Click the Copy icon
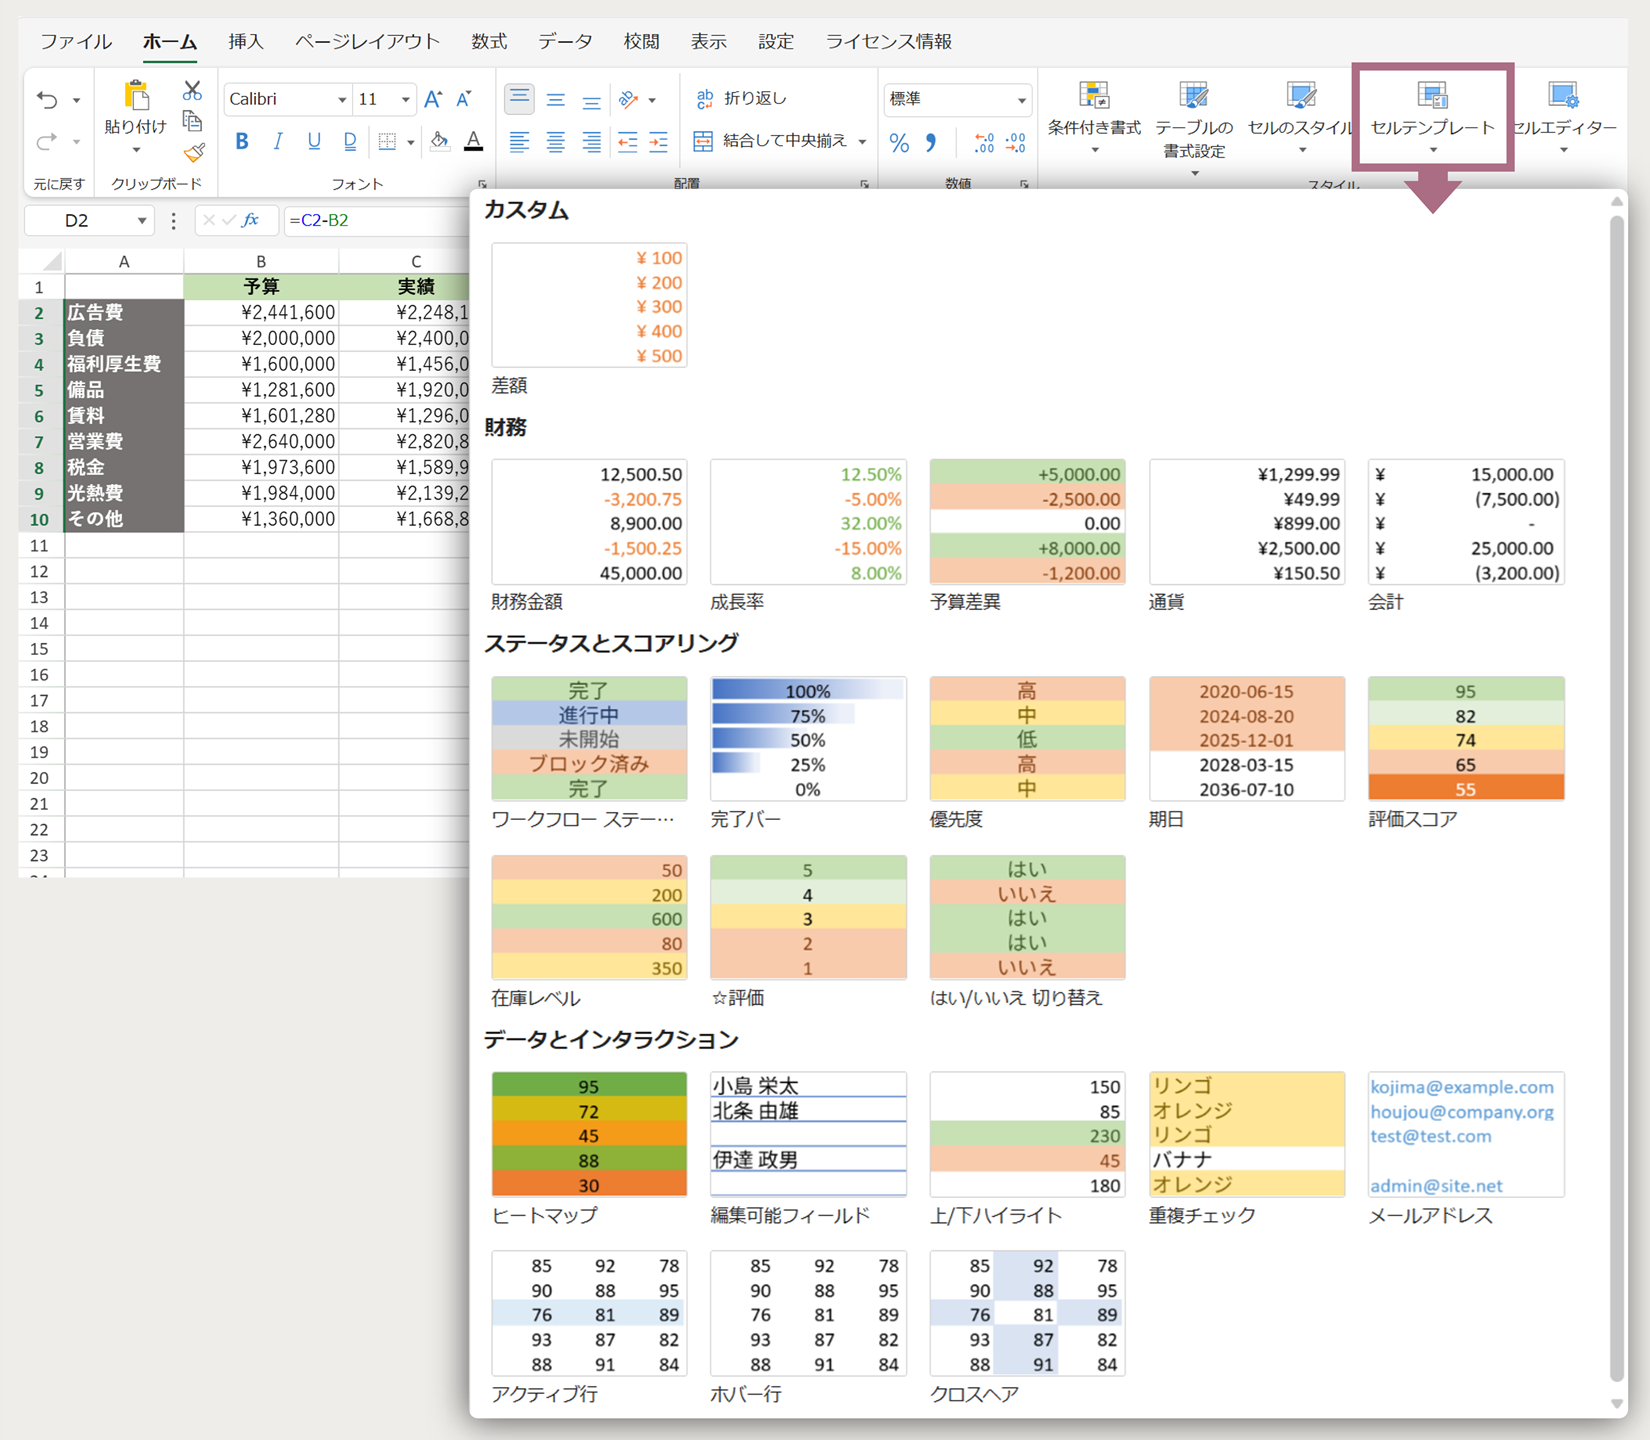This screenshot has height=1440, width=1650. coord(192,122)
